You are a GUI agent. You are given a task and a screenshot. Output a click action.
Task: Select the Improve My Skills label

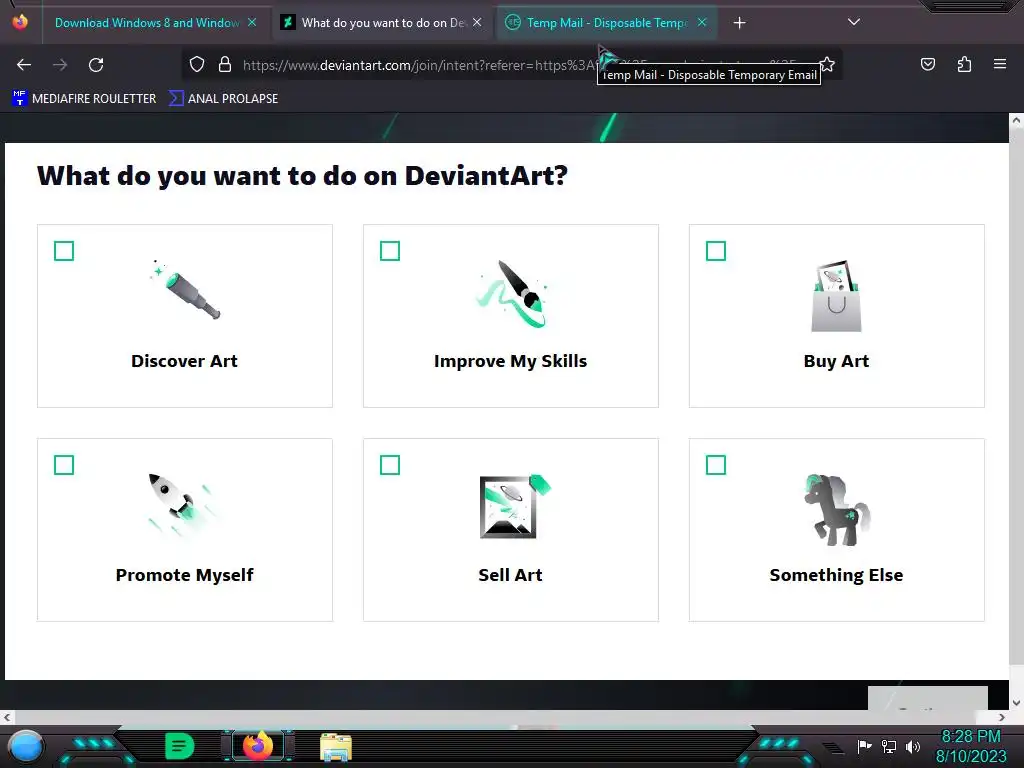tap(511, 361)
